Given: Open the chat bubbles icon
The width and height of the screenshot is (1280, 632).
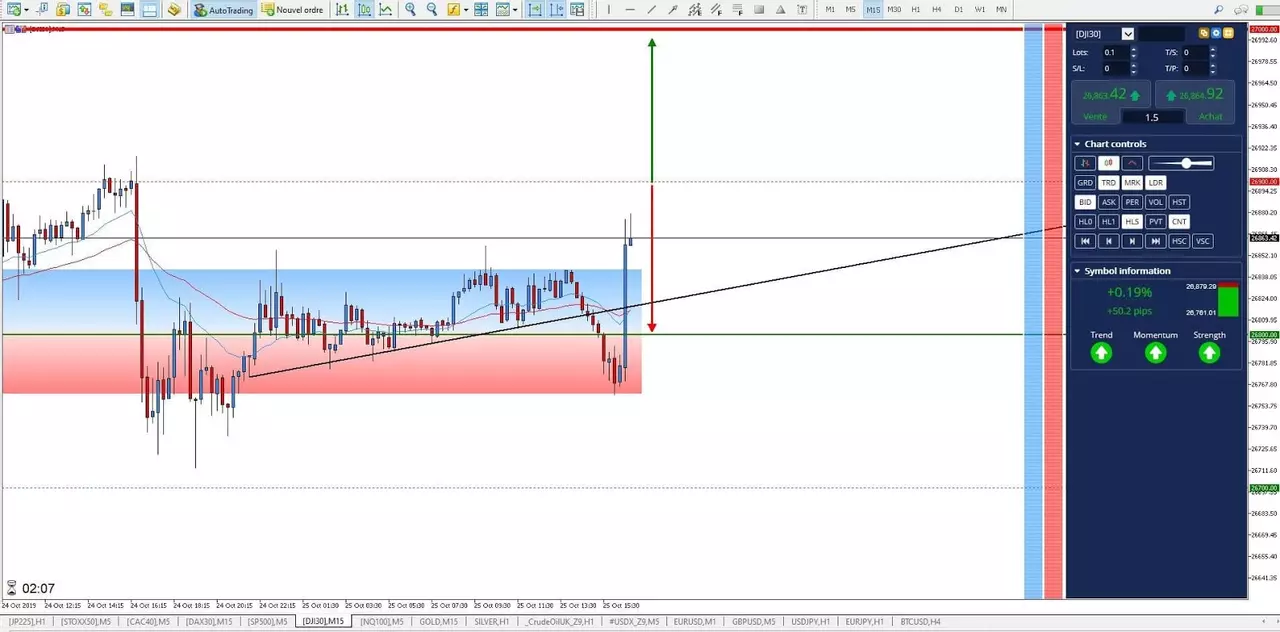Looking at the screenshot, I should pyautogui.click(x=1241, y=9).
